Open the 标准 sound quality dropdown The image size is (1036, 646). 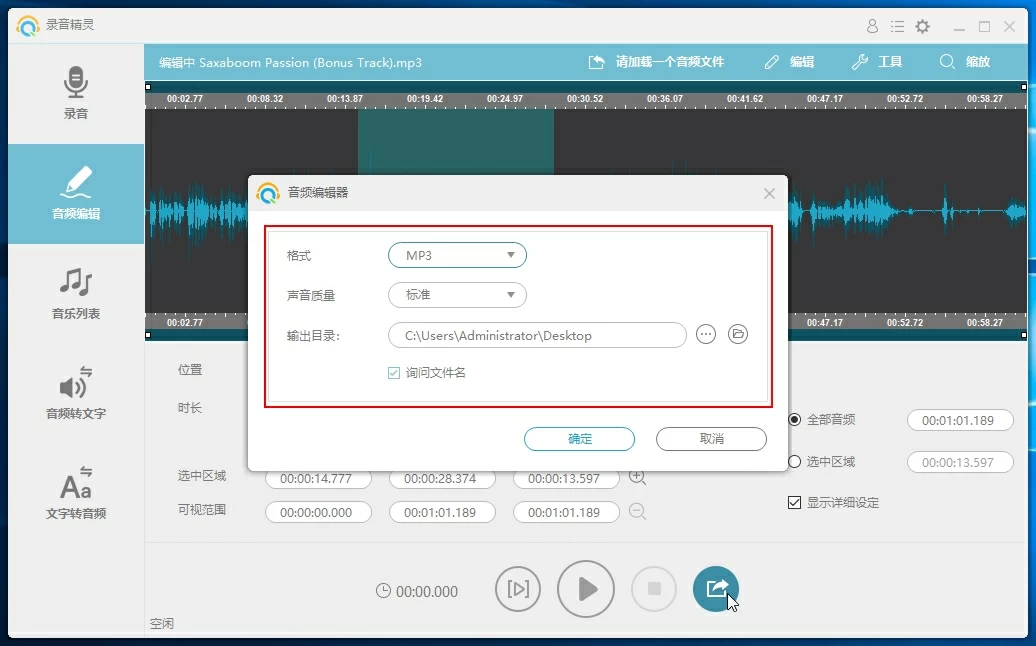[457, 295]
